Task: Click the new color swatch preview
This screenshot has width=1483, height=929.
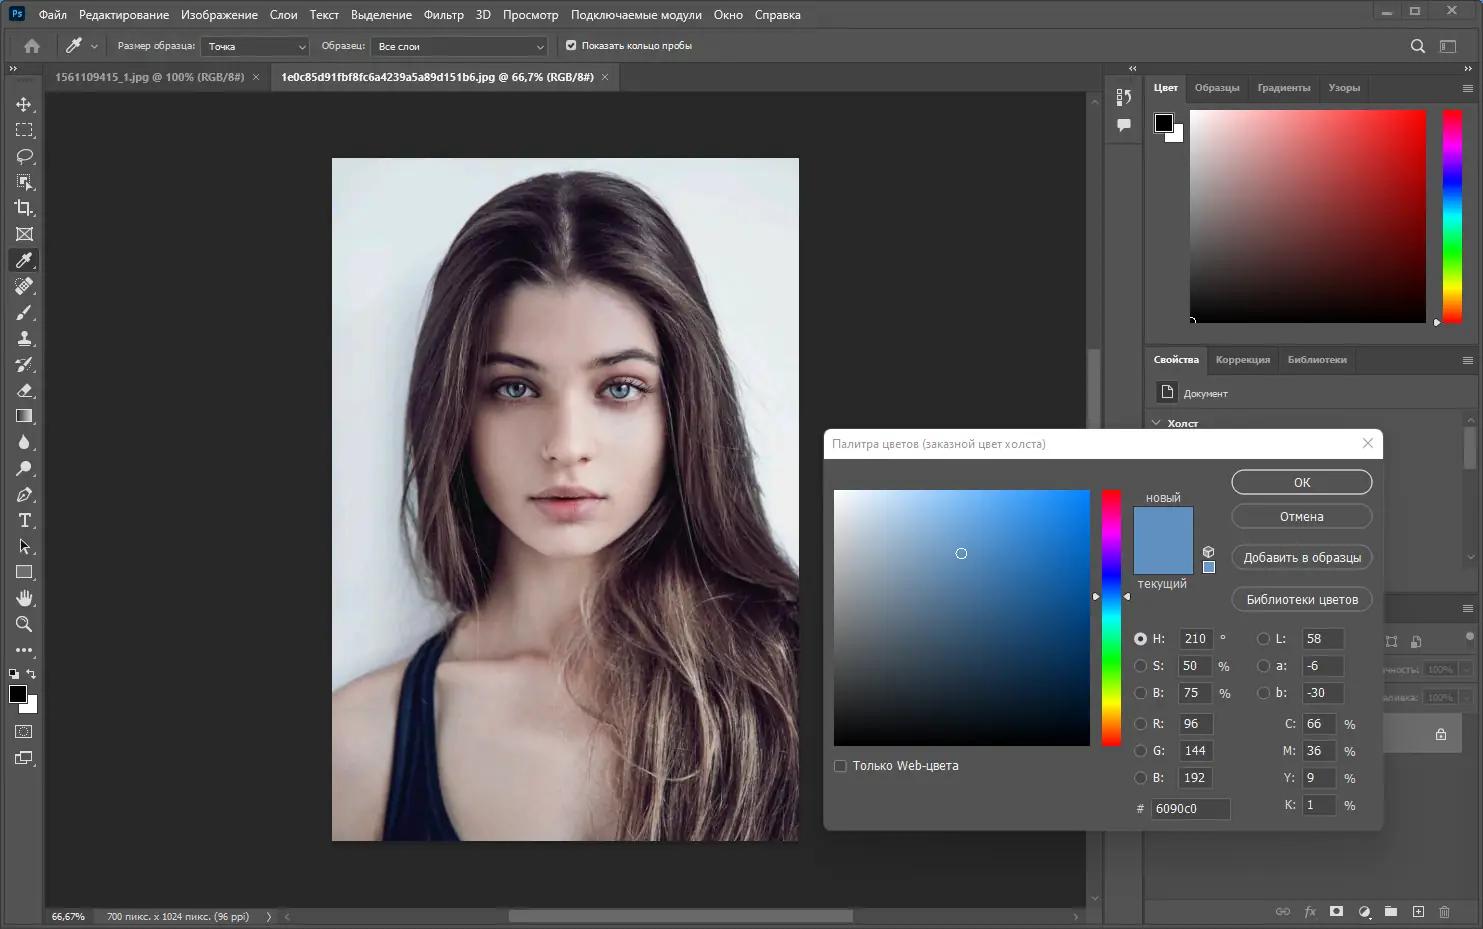Action: (1162, 524)
